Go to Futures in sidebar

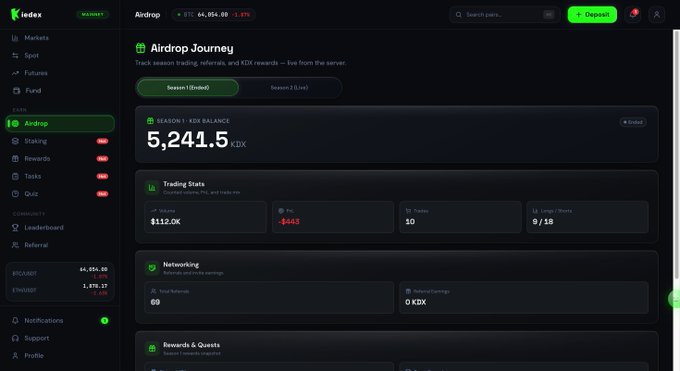[60, 73]
